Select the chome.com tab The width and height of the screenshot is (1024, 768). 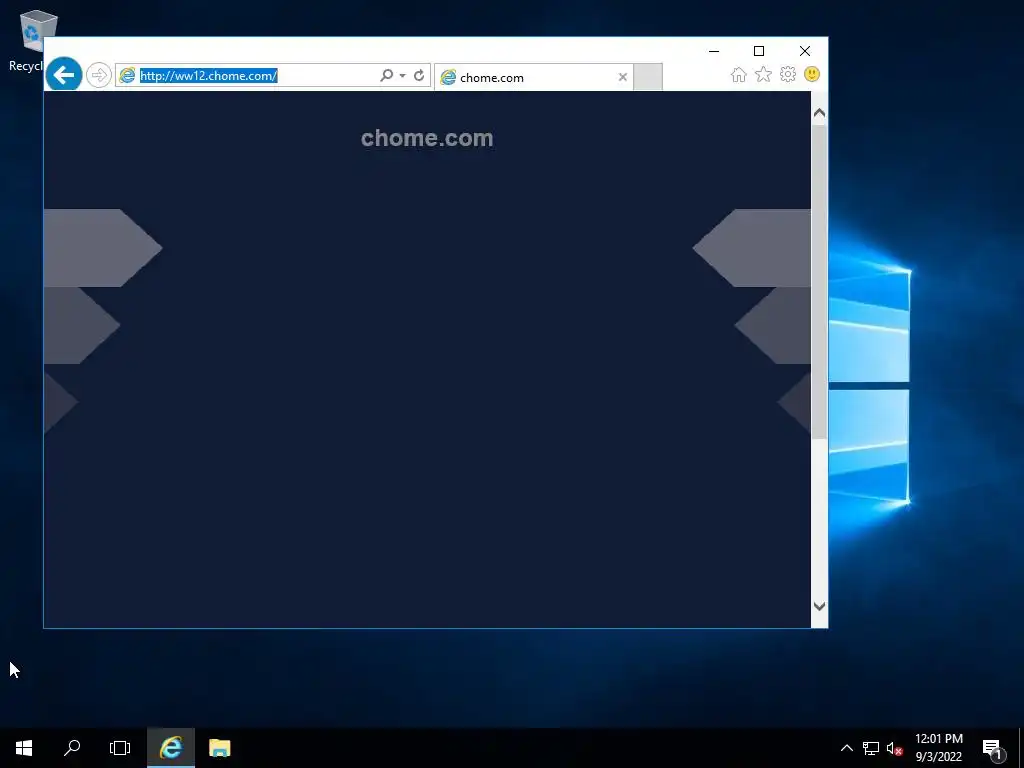point(533,77)
